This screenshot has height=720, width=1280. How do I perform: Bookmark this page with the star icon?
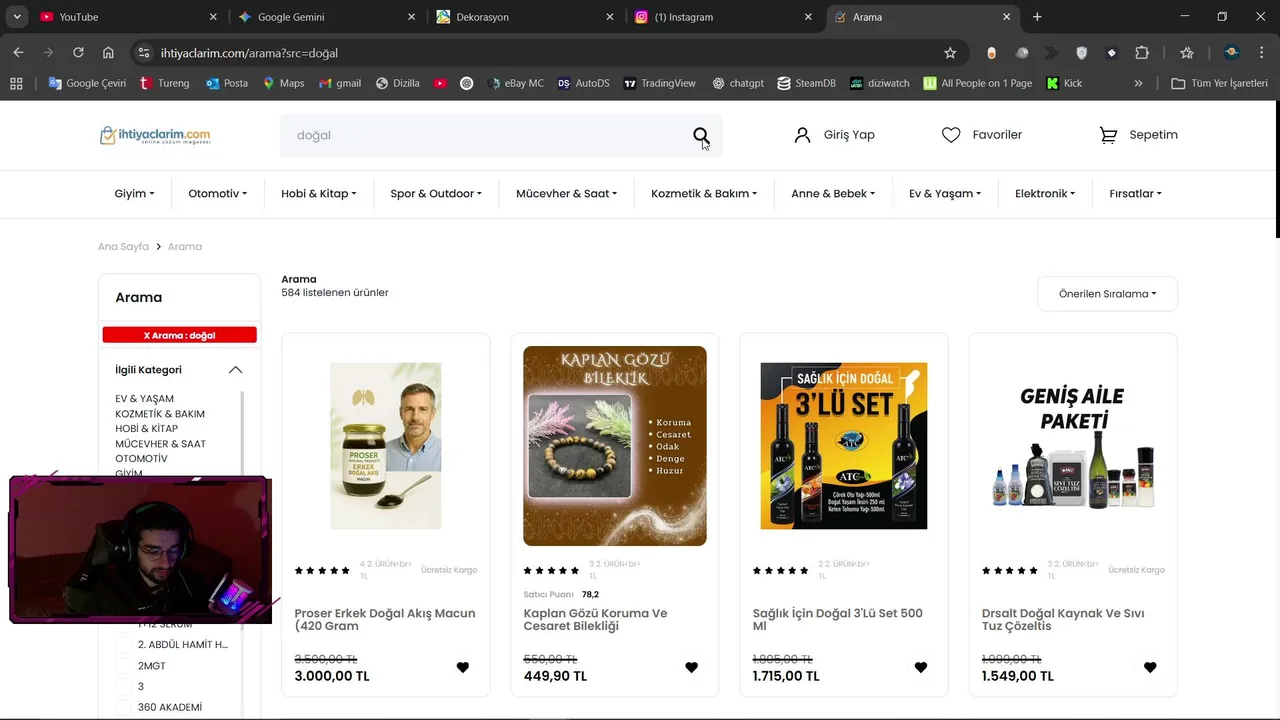(x=950, y=53)
